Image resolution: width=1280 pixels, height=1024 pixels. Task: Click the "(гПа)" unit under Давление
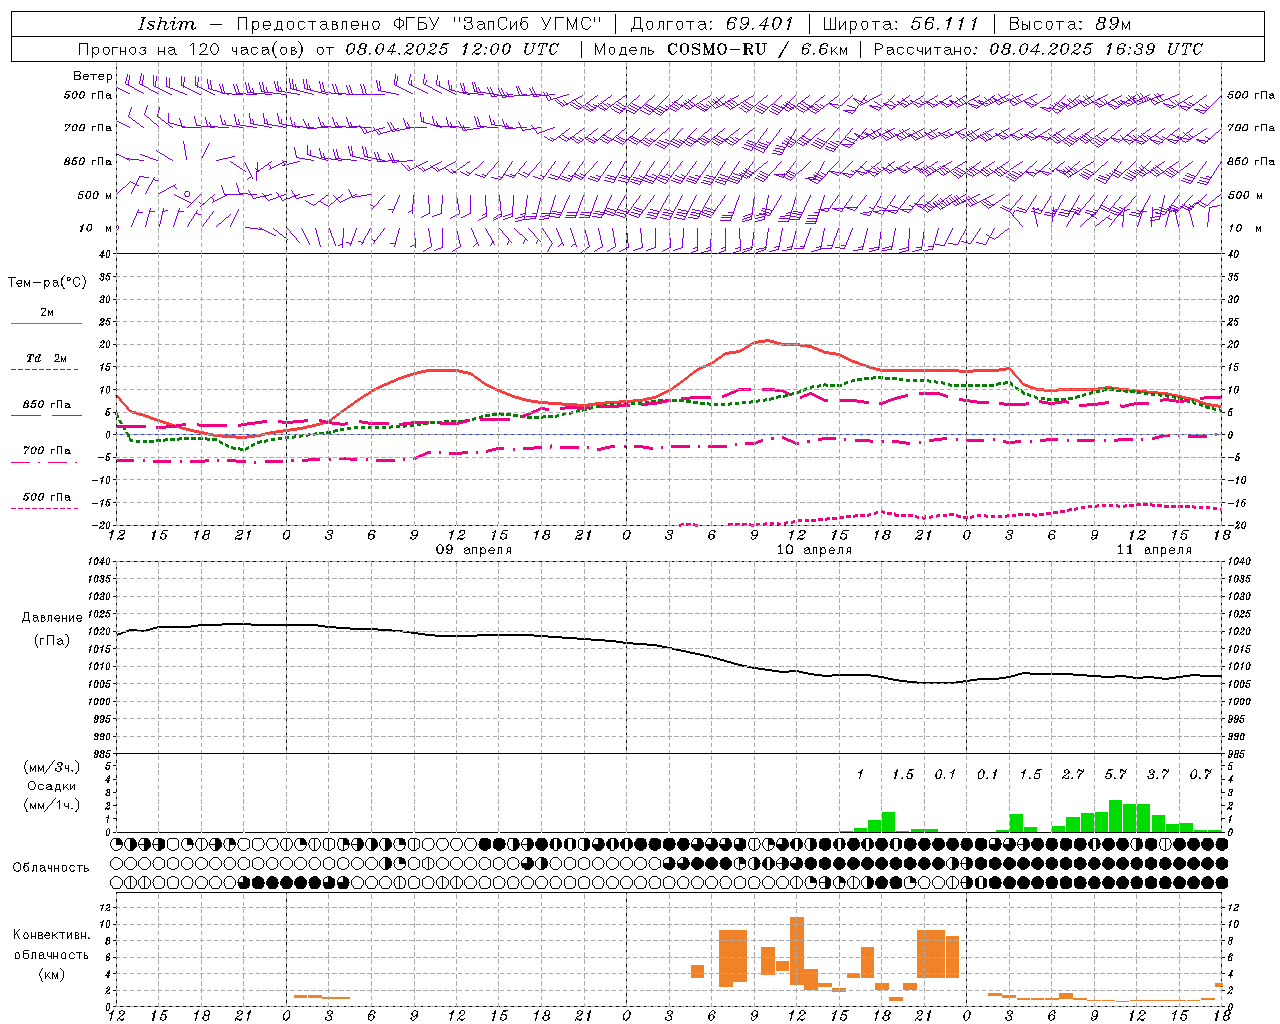[x=52, y=640]
